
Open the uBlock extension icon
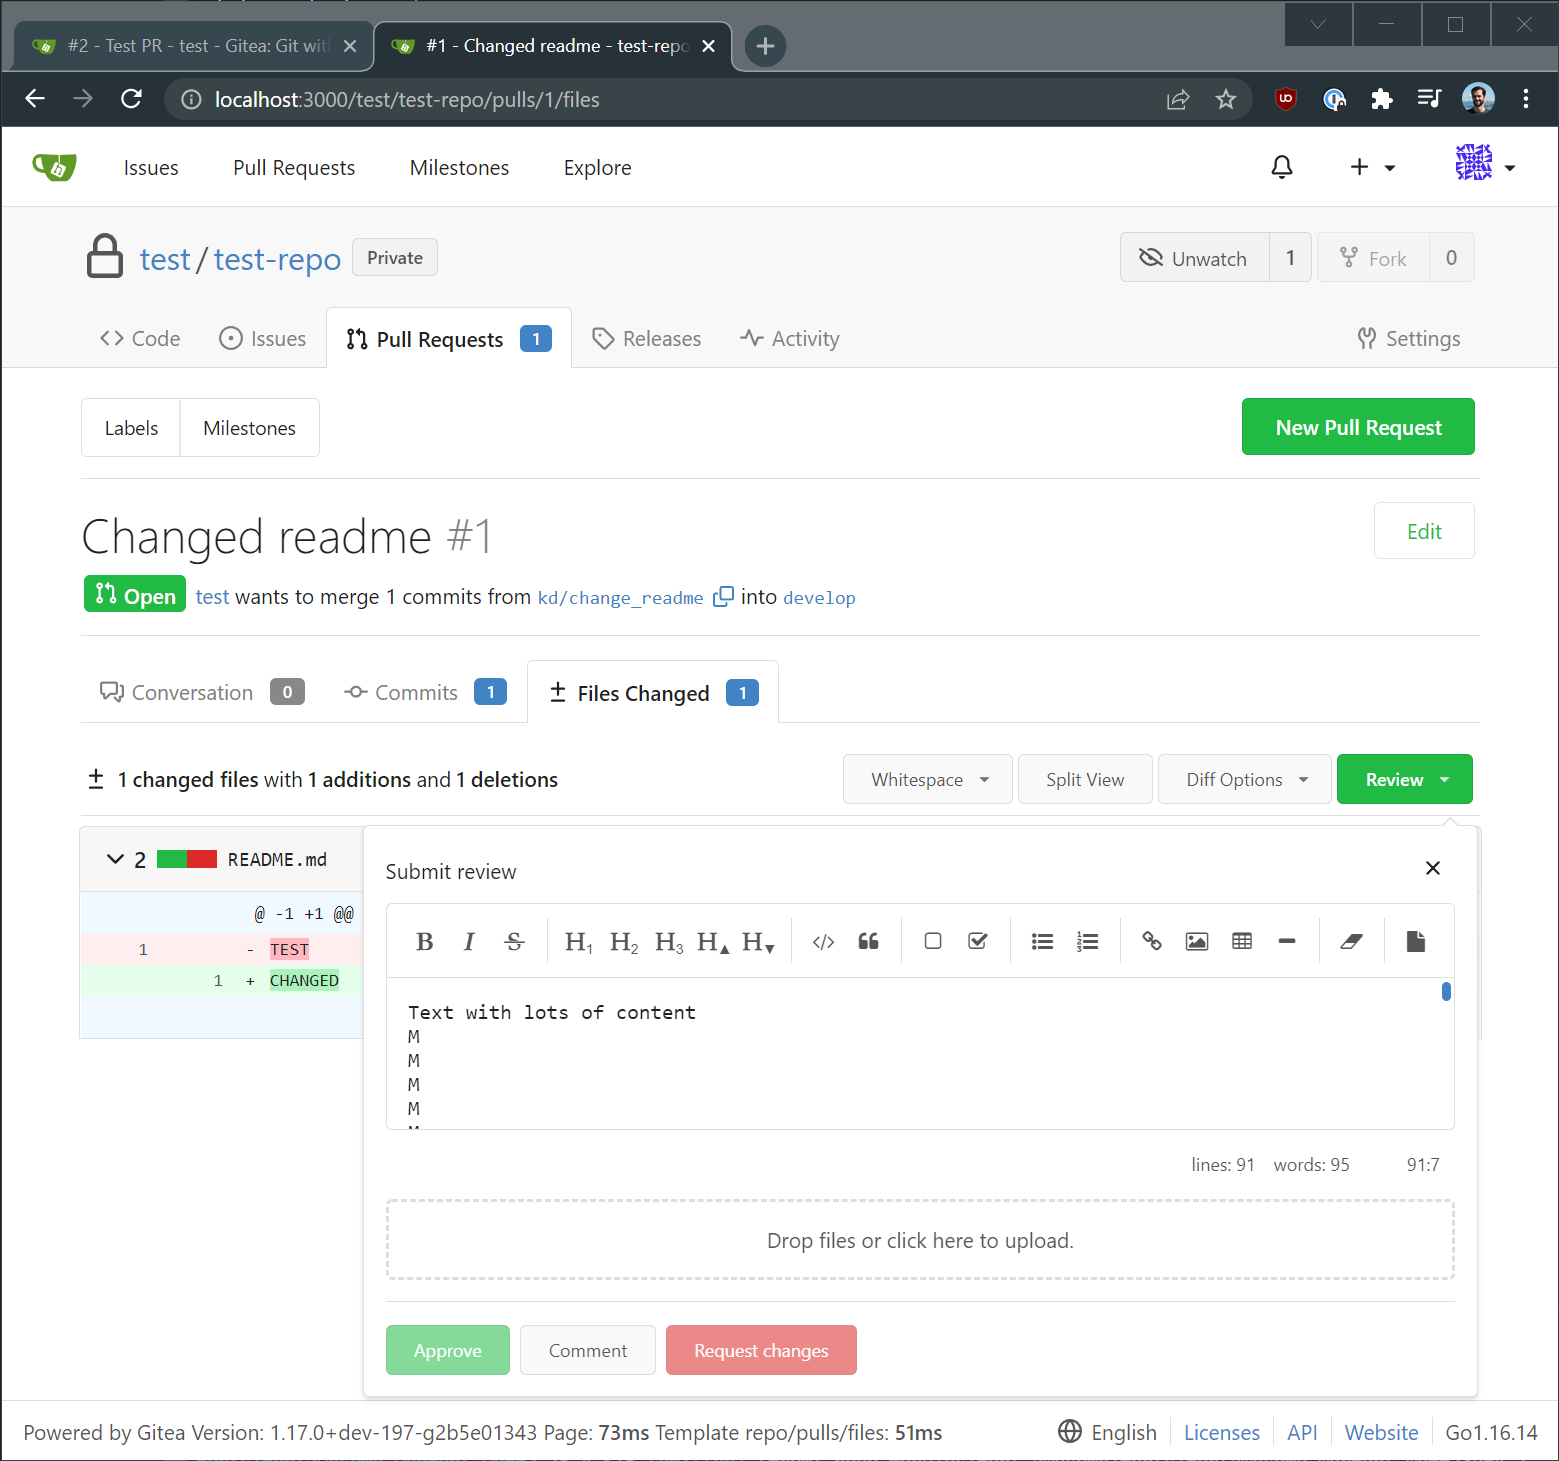pos(1286,99)
